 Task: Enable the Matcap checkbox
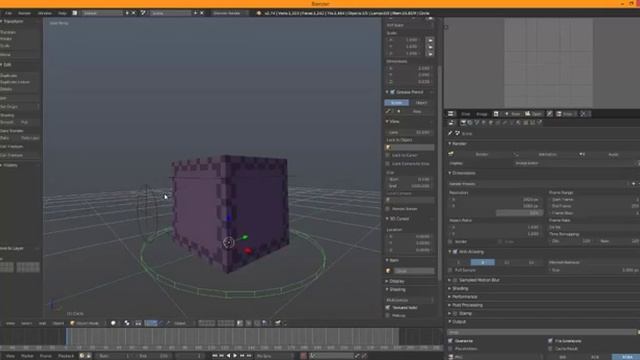(388, 316)
